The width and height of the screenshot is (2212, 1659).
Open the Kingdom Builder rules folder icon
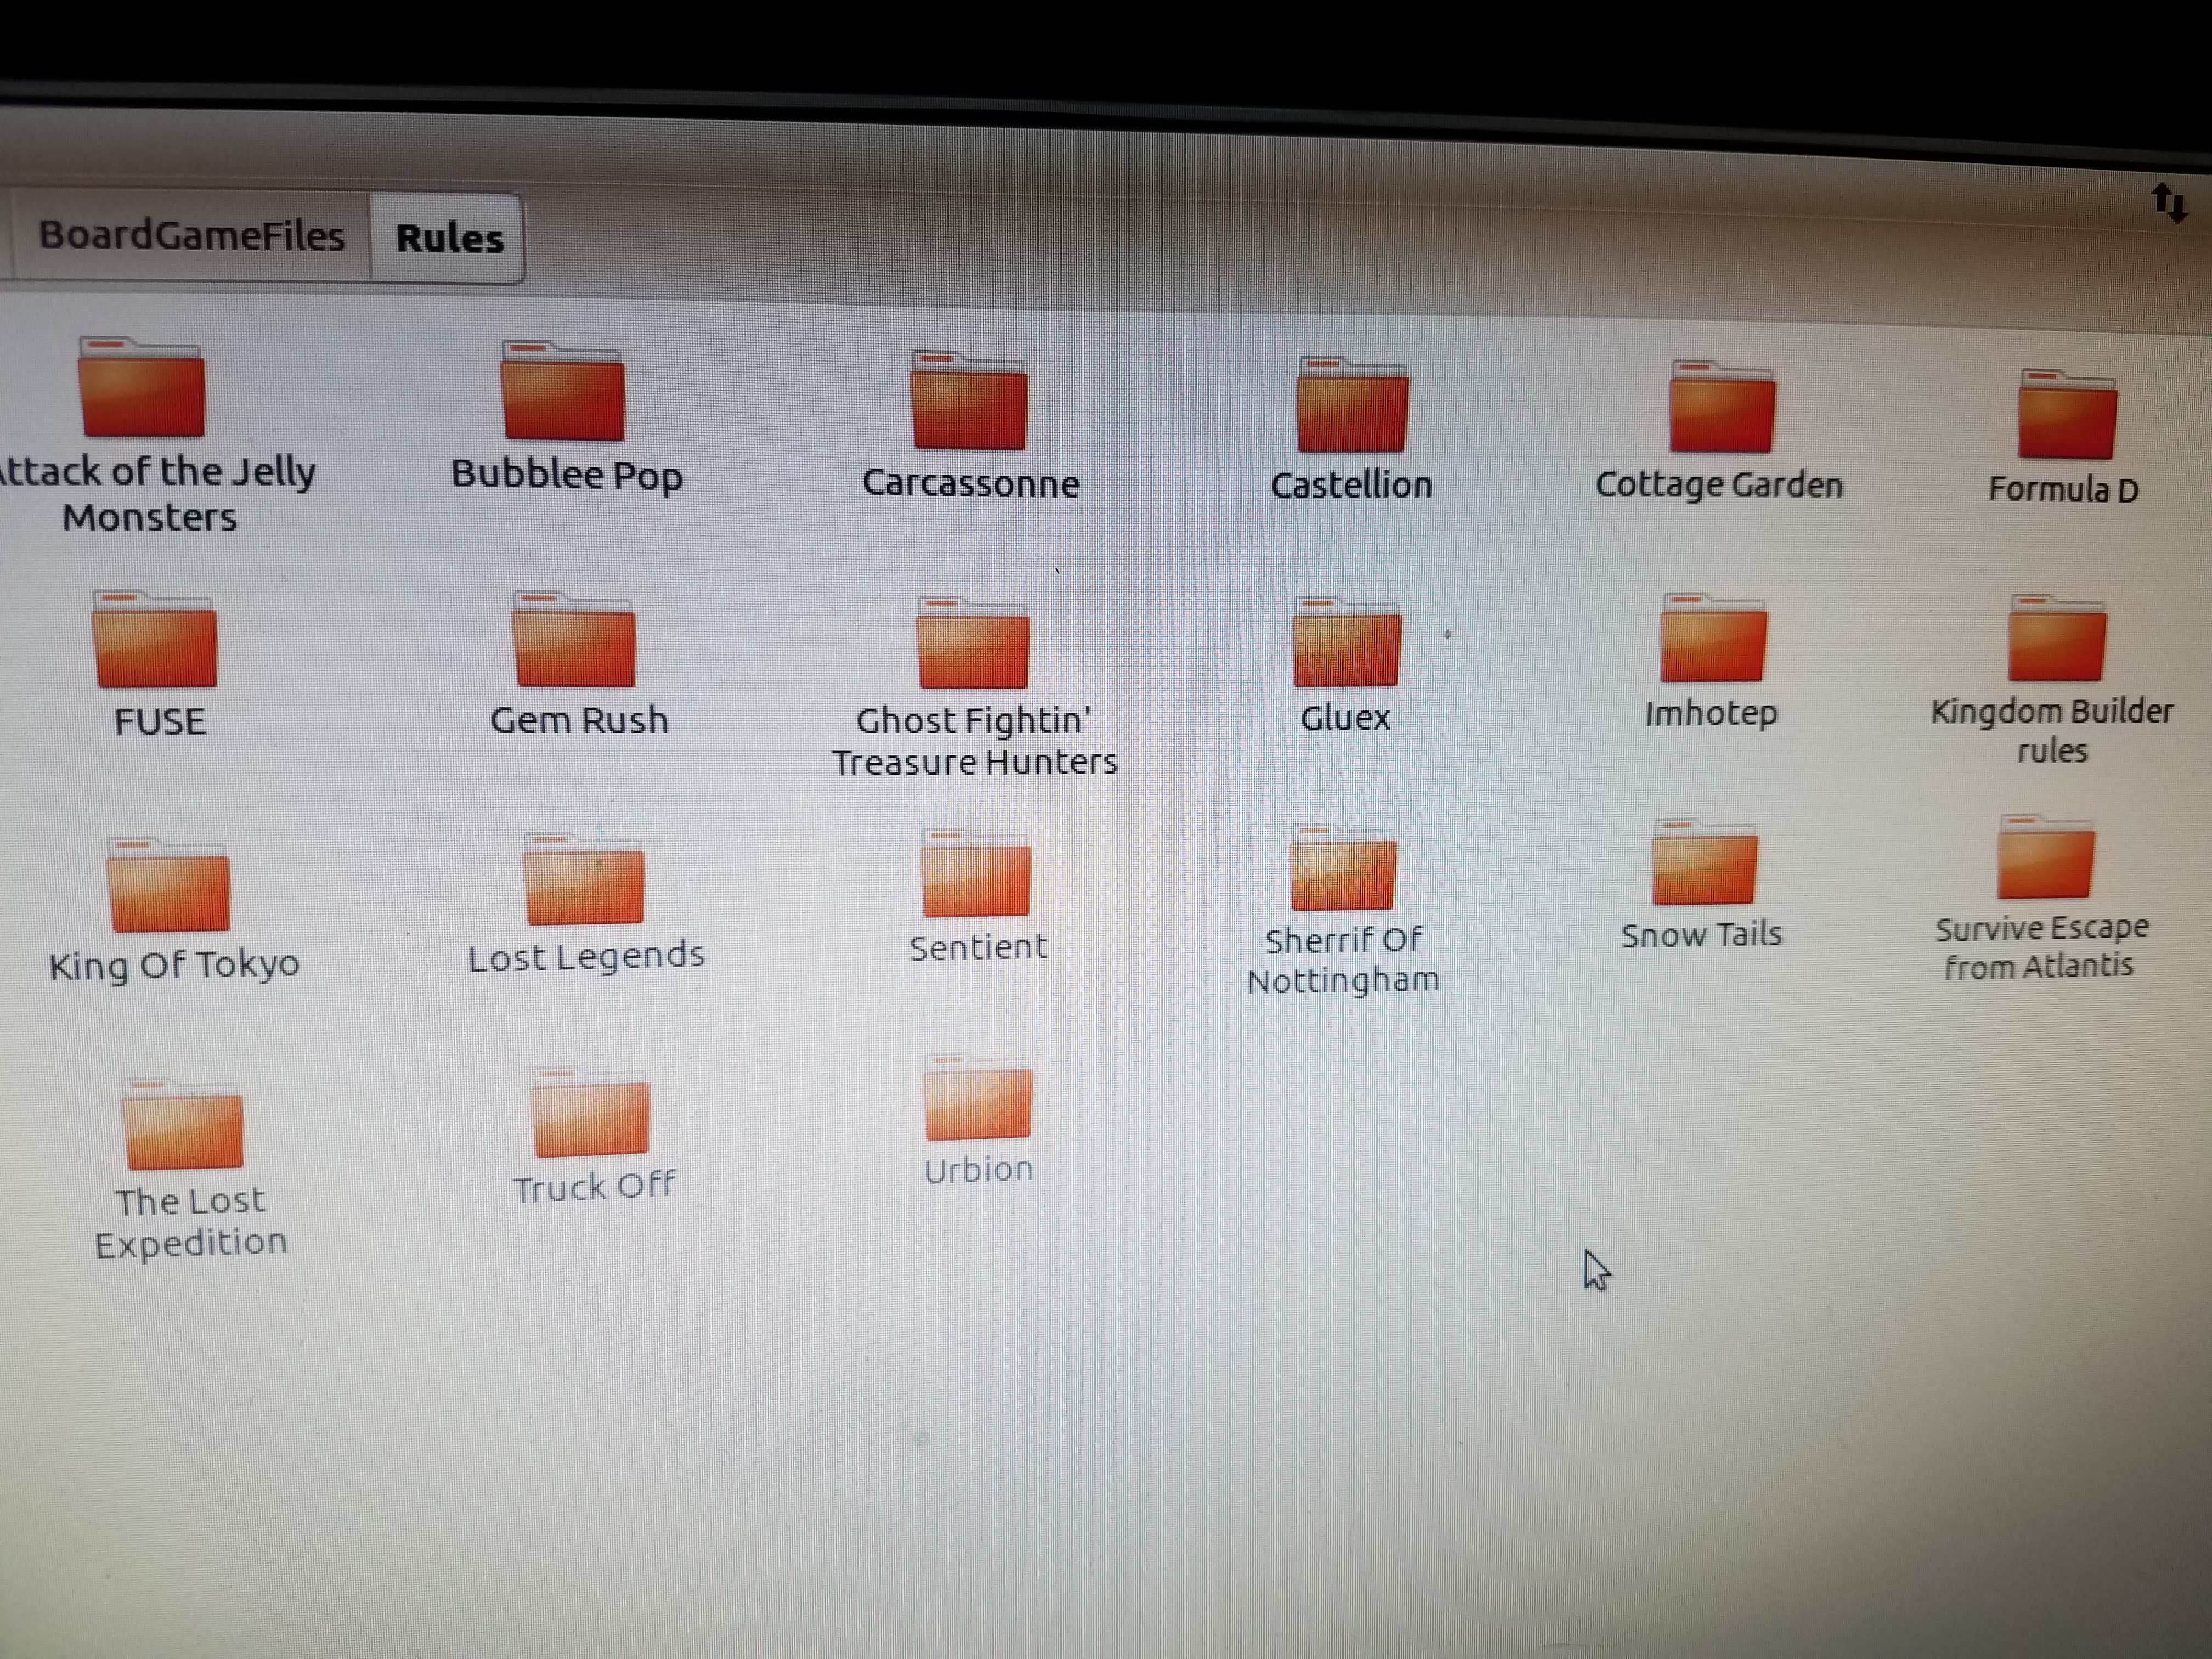click(x=2057, y=637)
